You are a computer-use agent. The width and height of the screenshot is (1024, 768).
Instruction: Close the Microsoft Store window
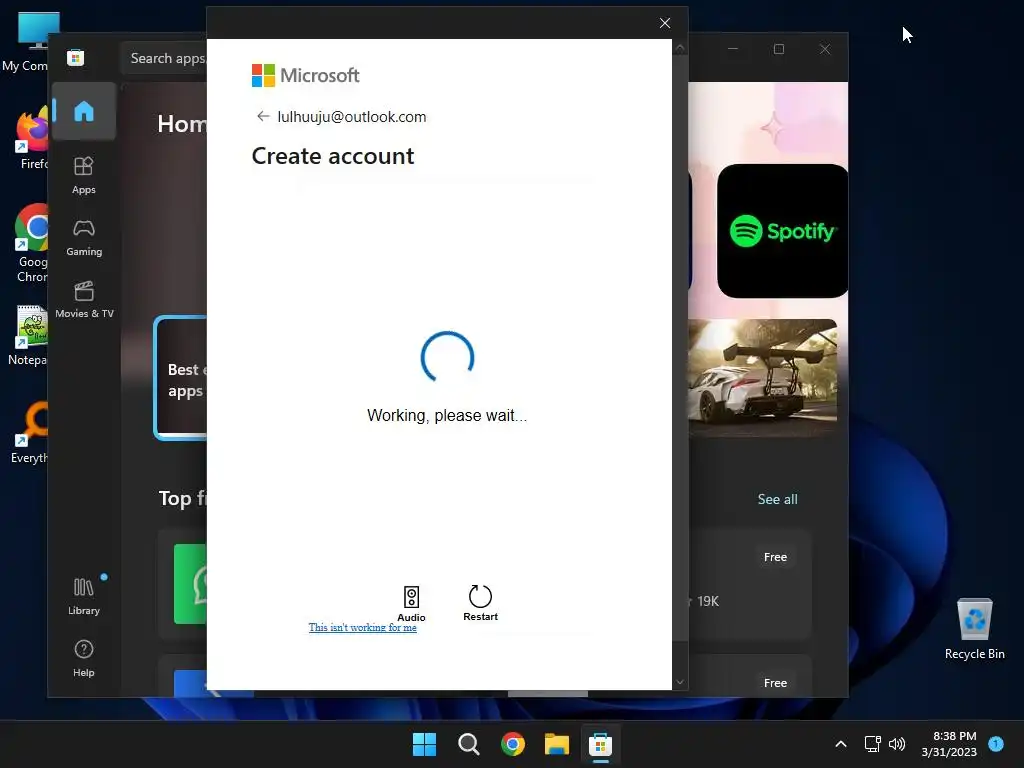pyautogui.click(x=825, y=49)
